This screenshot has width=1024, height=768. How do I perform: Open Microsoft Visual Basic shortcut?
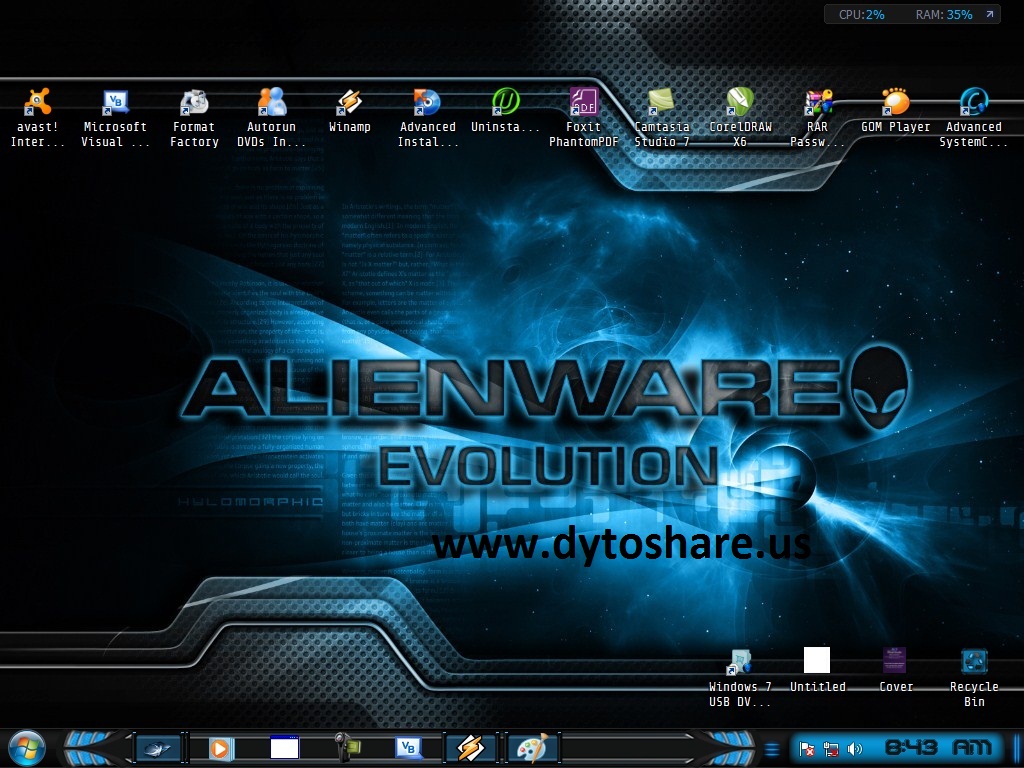(x=115, y=118)
